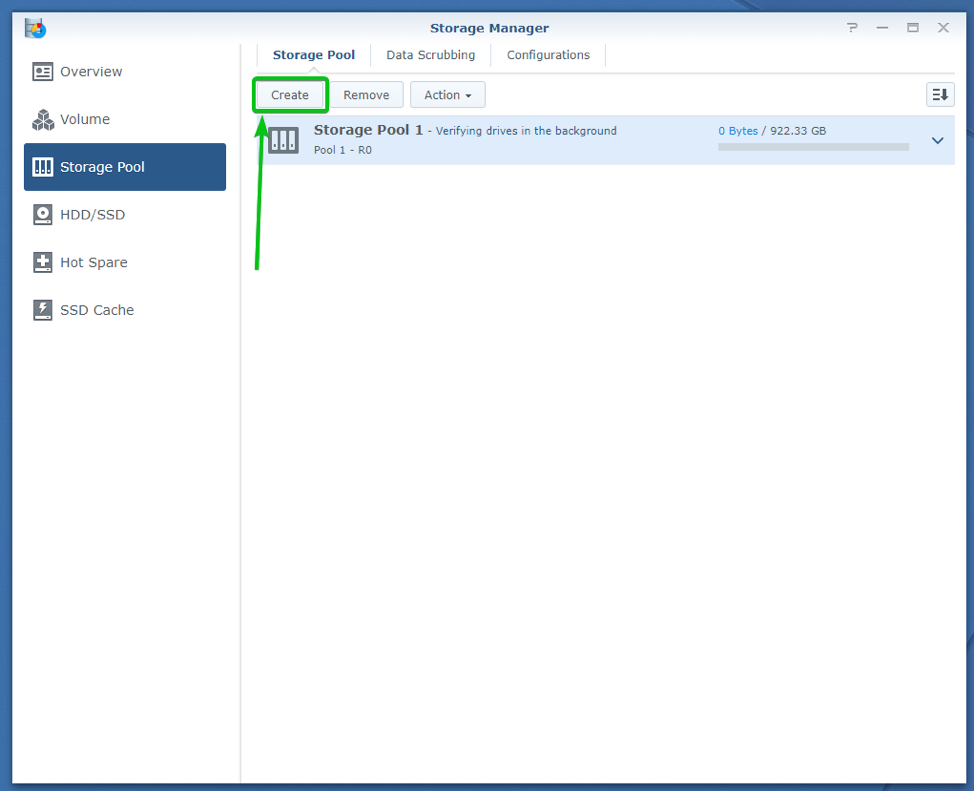Select the Storage Pool 1 row title
Viewport: 974px width, 791px height.
pyautogui.click(x=368, y=130)
